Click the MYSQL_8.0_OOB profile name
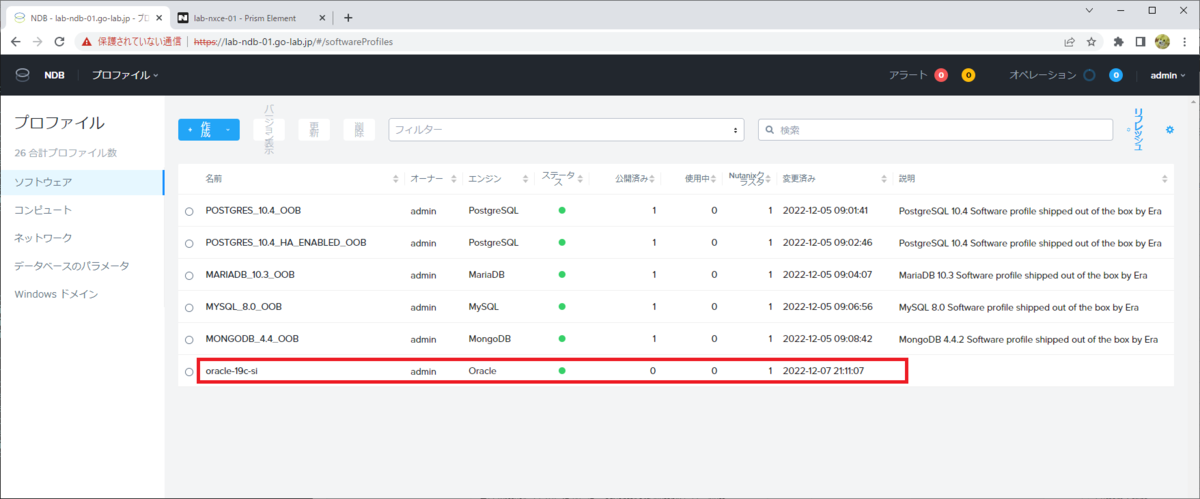This screenshot has width=1200, height=499. [243, 306]
